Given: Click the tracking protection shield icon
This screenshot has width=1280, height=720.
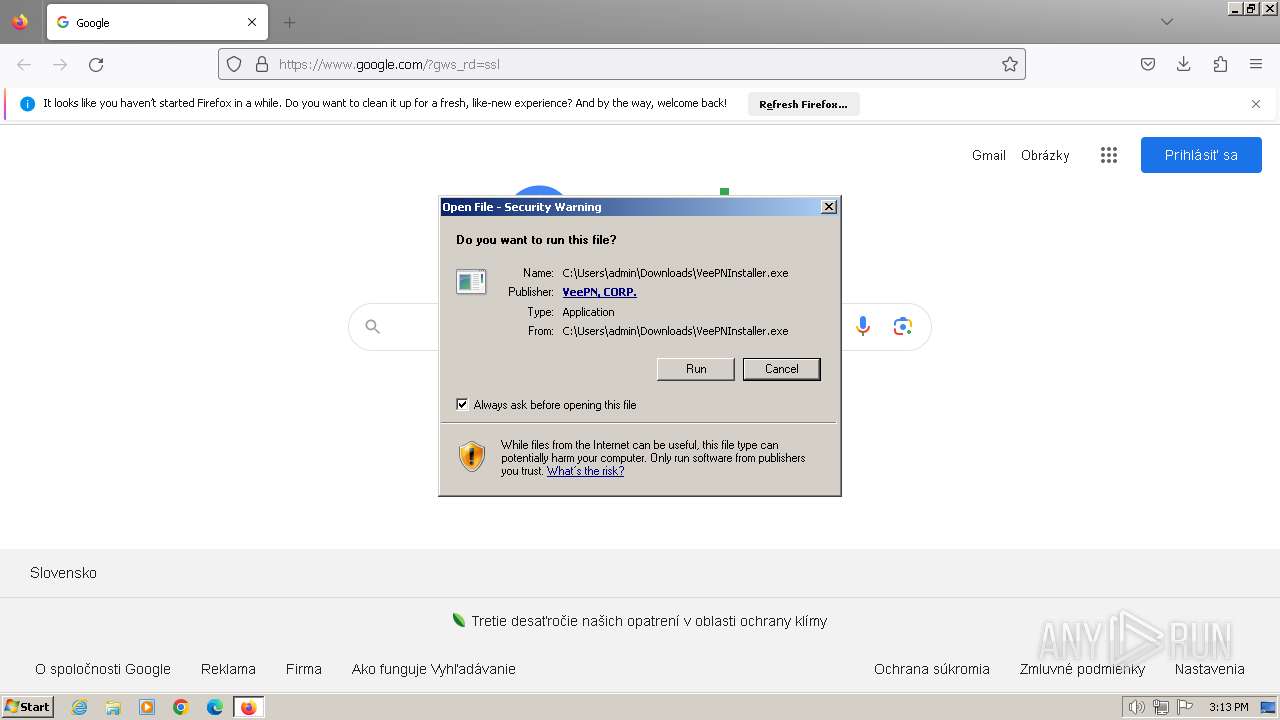Looking at the screenshot, I should [234, 64].
